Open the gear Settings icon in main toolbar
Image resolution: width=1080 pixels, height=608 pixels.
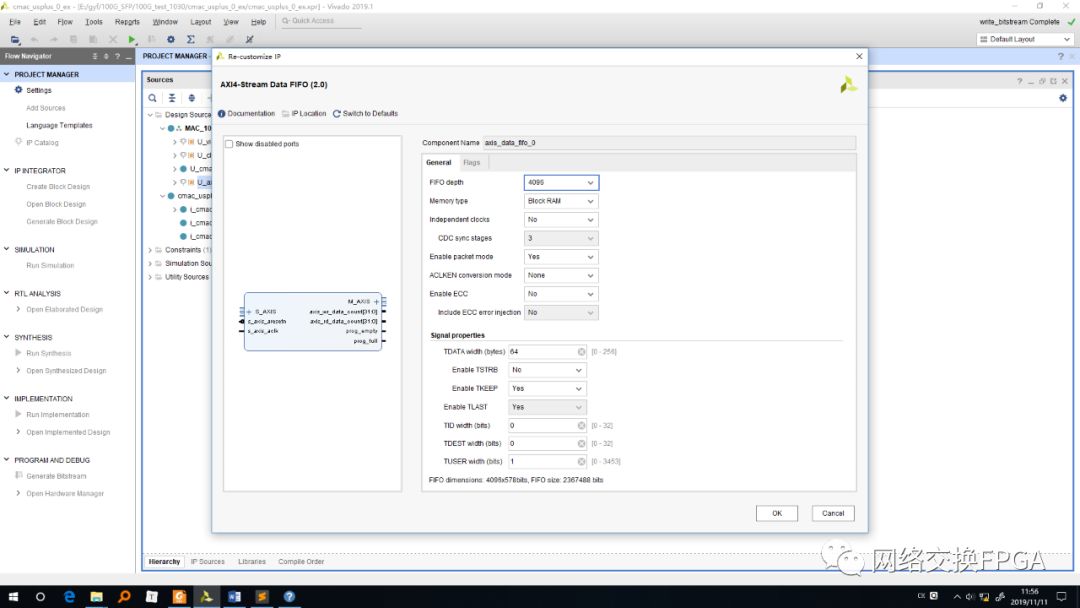click(x=171, y=39)
